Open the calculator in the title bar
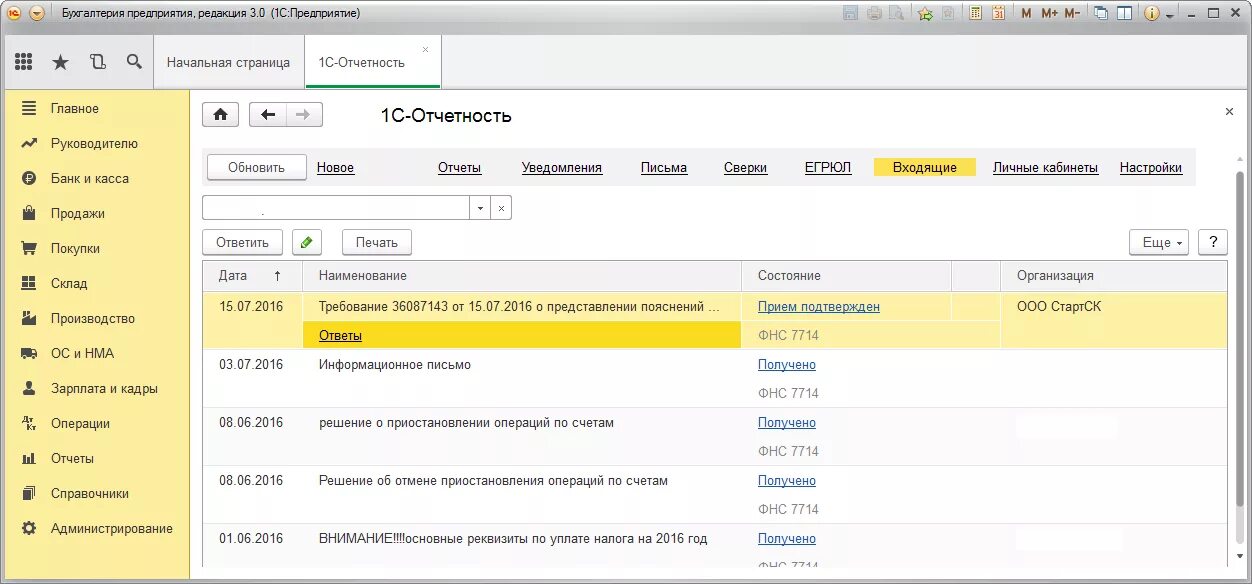Viewport: 1252px width, 584px height. [973, 13]
